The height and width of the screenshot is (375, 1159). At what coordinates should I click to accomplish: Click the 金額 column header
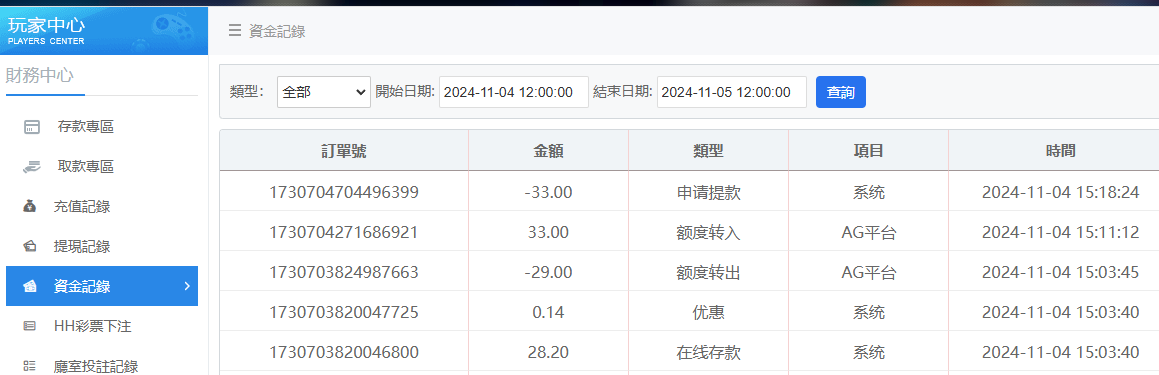548,150
